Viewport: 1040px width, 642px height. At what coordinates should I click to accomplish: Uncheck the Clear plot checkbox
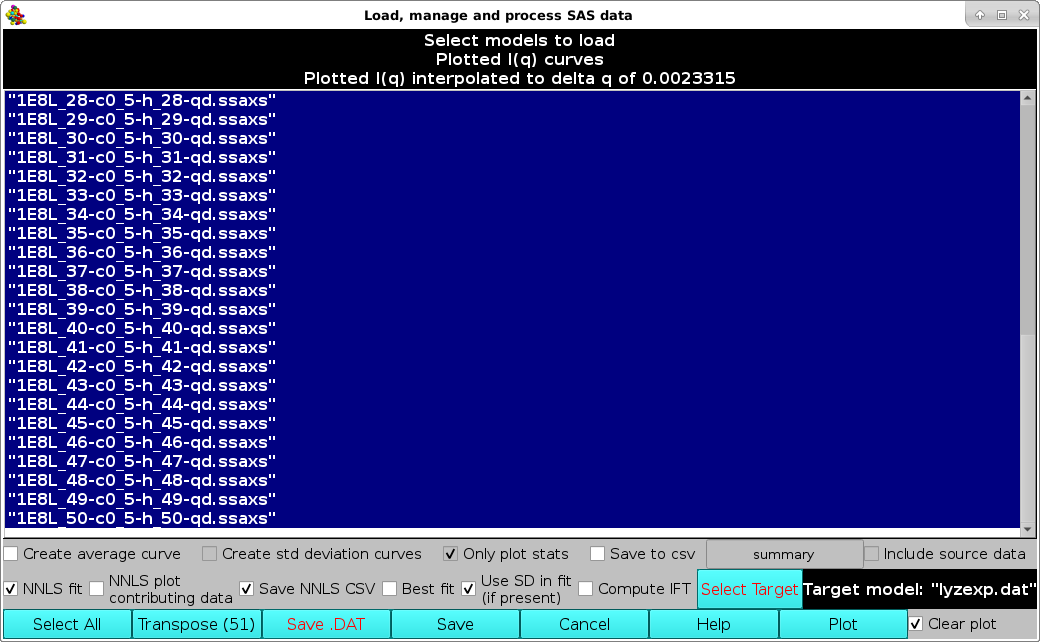point(916,624)
